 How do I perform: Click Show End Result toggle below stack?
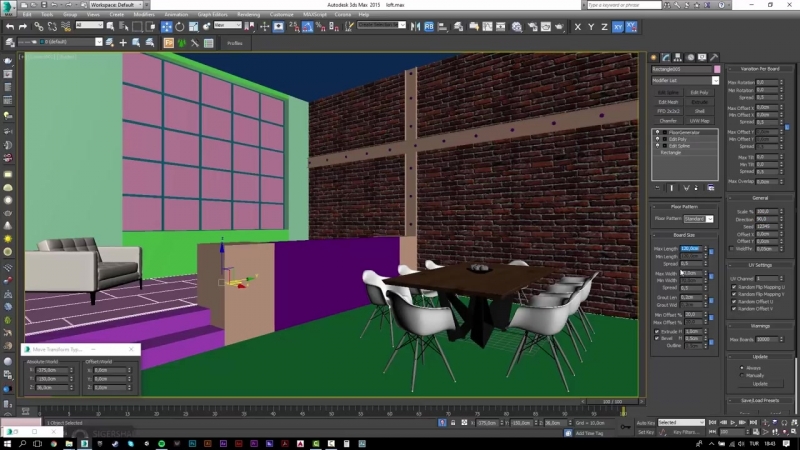pos(671,188)
